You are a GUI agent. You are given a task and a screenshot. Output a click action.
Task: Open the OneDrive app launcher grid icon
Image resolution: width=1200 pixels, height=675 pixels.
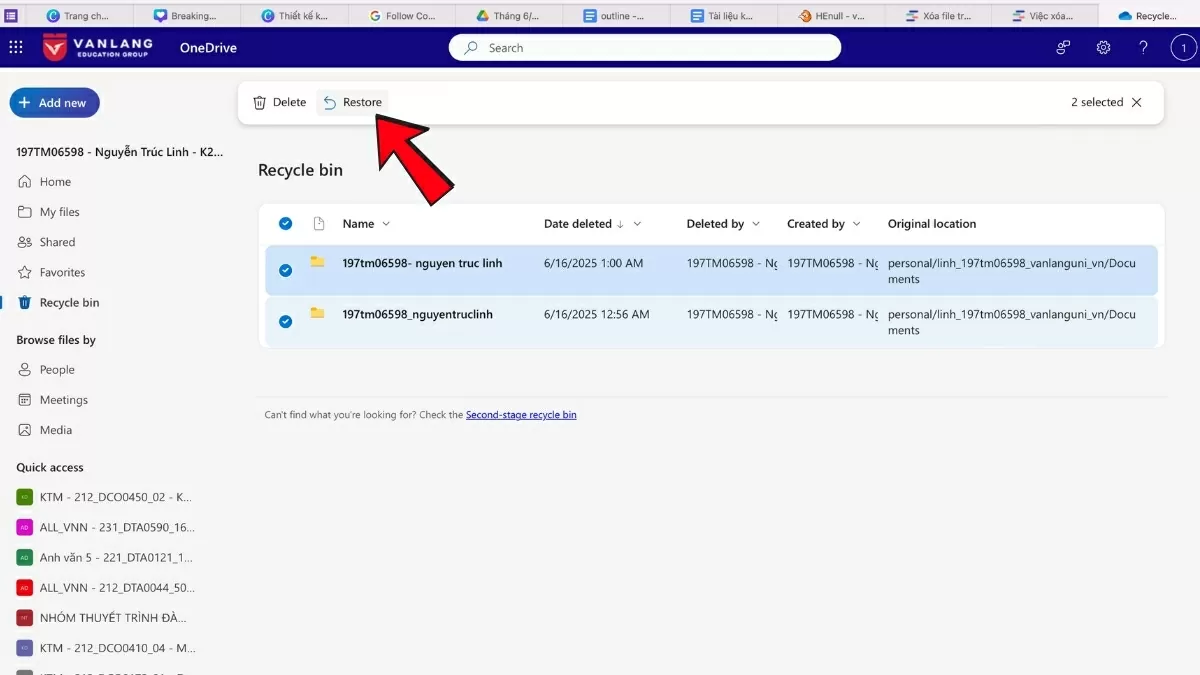(x=15, y=47)
